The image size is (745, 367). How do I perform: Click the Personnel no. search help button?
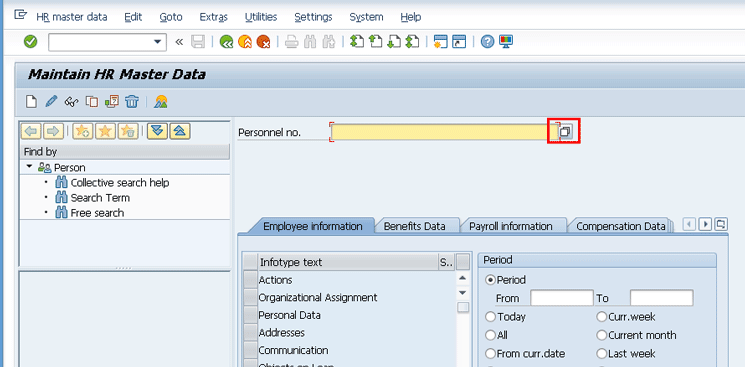pos(564,132)
